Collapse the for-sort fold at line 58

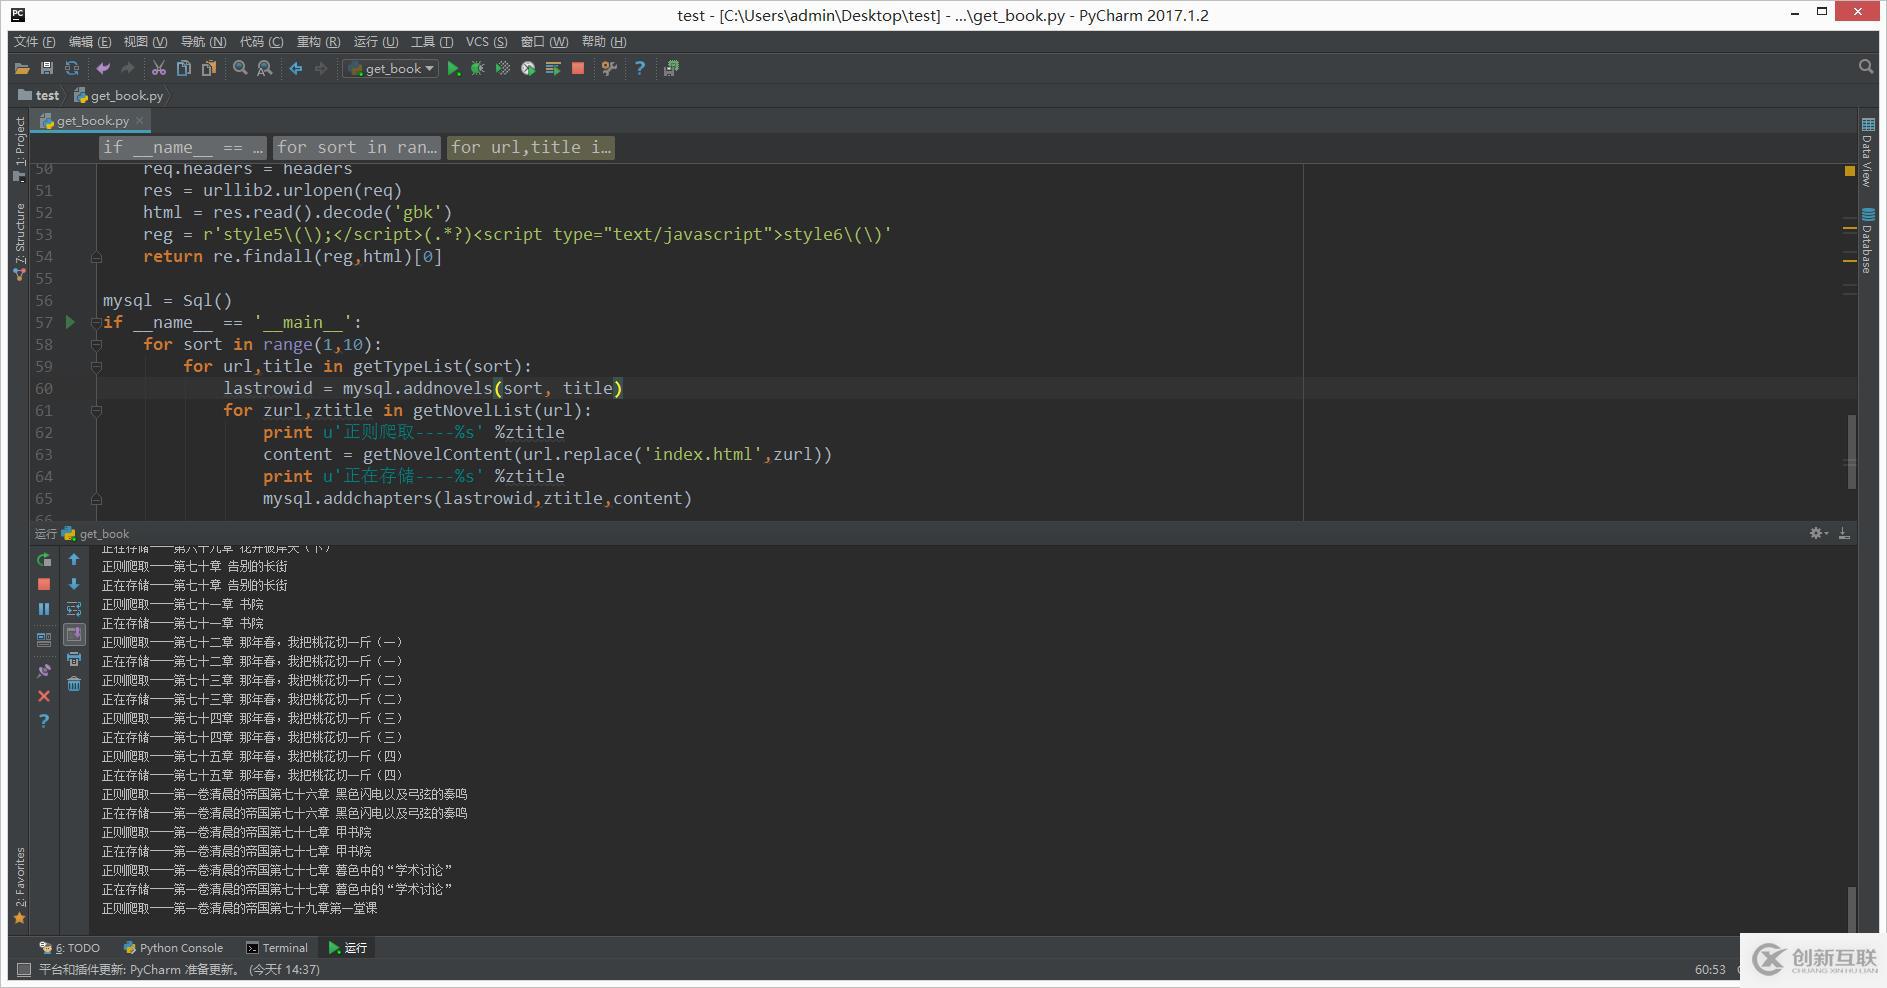(x=96, y=344)
